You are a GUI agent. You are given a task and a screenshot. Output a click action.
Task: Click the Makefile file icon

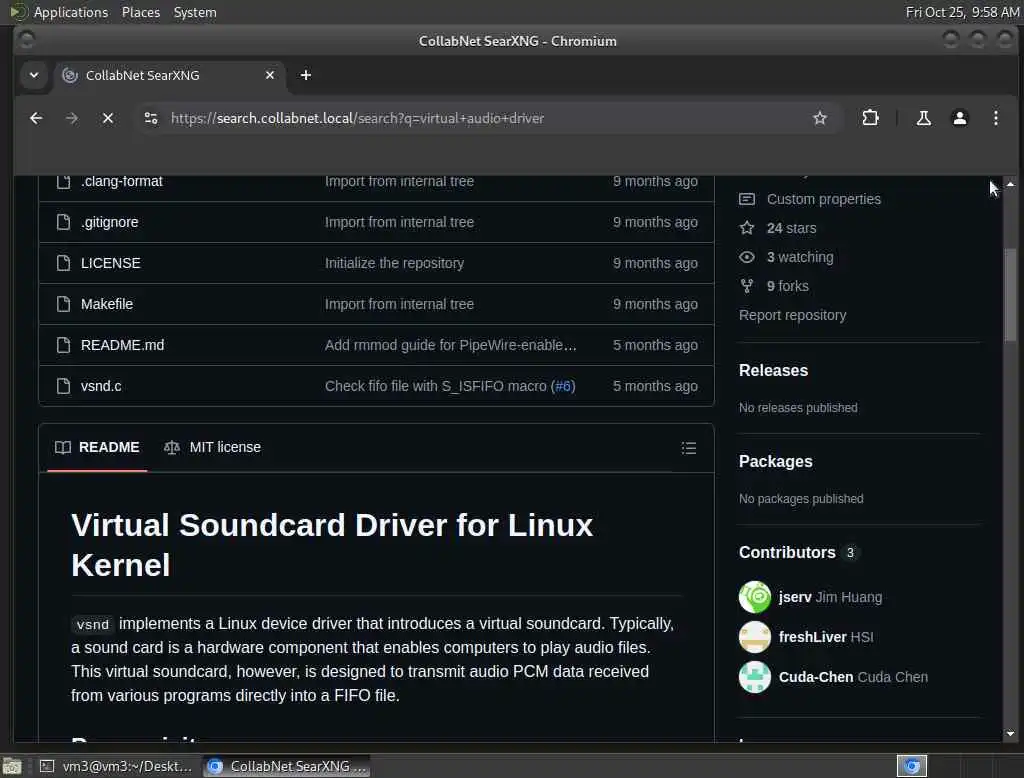tap(63, 304)
